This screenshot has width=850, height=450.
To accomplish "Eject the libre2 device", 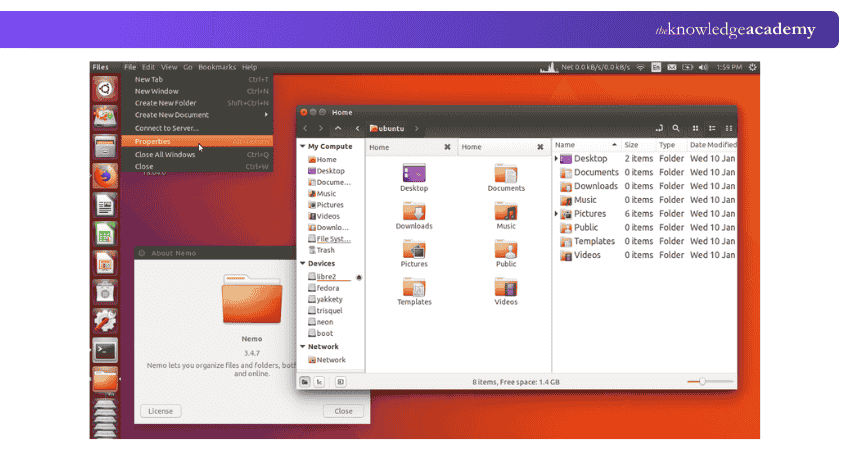I will click(x=358, y=276).
